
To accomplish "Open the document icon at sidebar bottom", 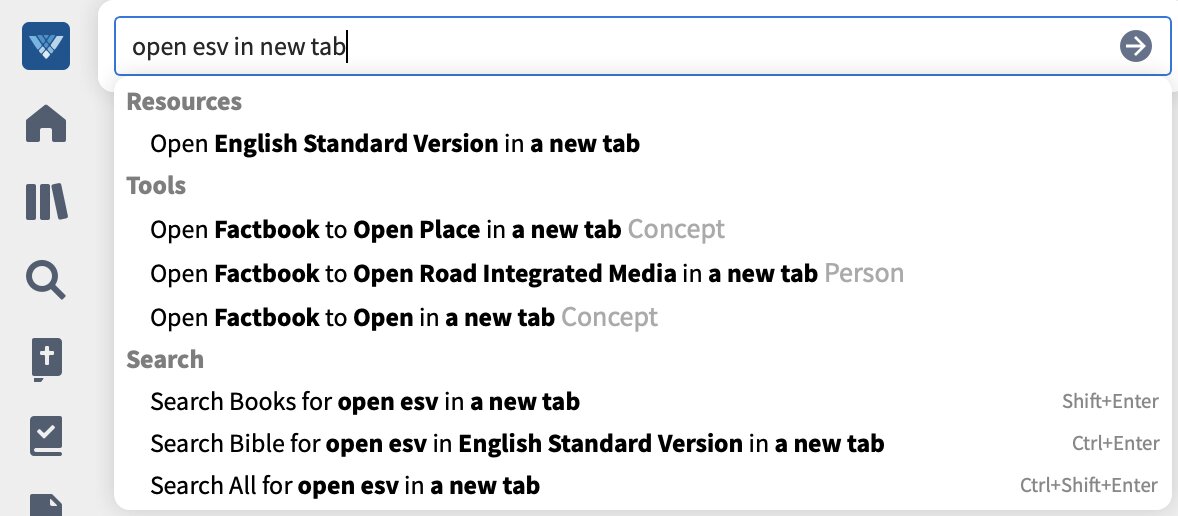I will tap(46, 505).
